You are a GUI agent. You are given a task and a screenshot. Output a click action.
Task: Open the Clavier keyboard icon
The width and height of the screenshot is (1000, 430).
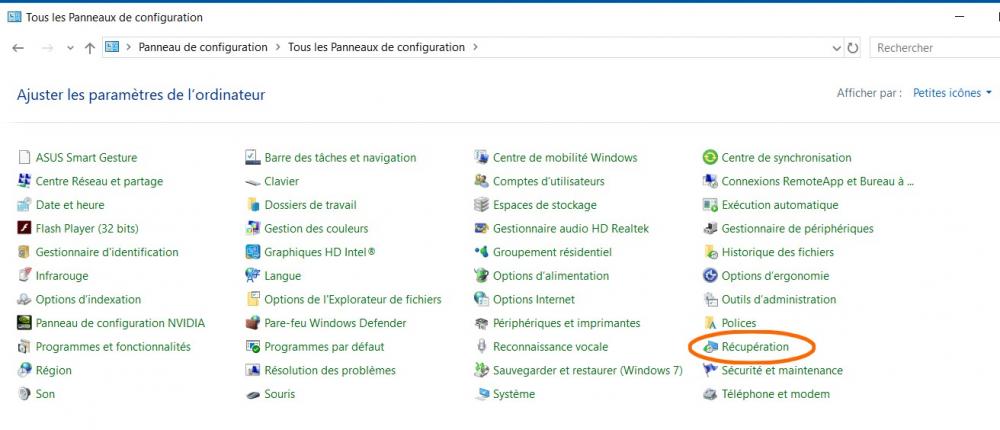coord(253,182)
